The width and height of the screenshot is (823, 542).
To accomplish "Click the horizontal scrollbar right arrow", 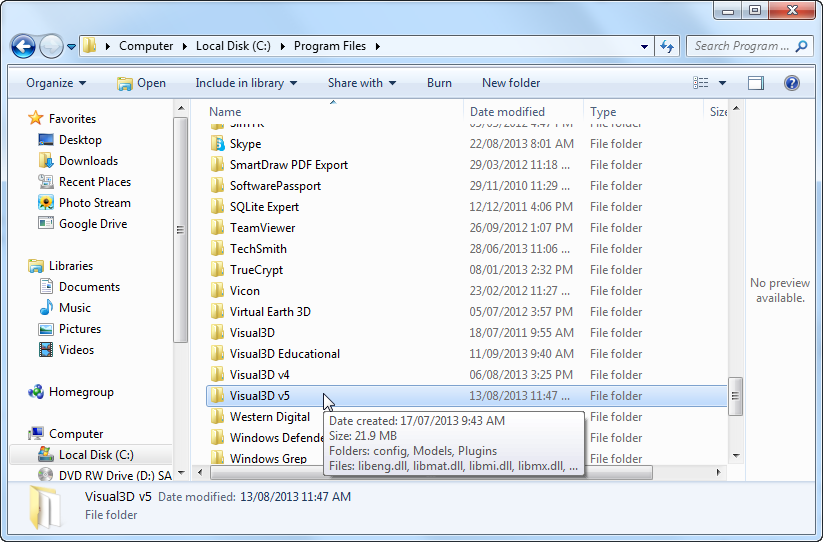I will coord(719,472).
